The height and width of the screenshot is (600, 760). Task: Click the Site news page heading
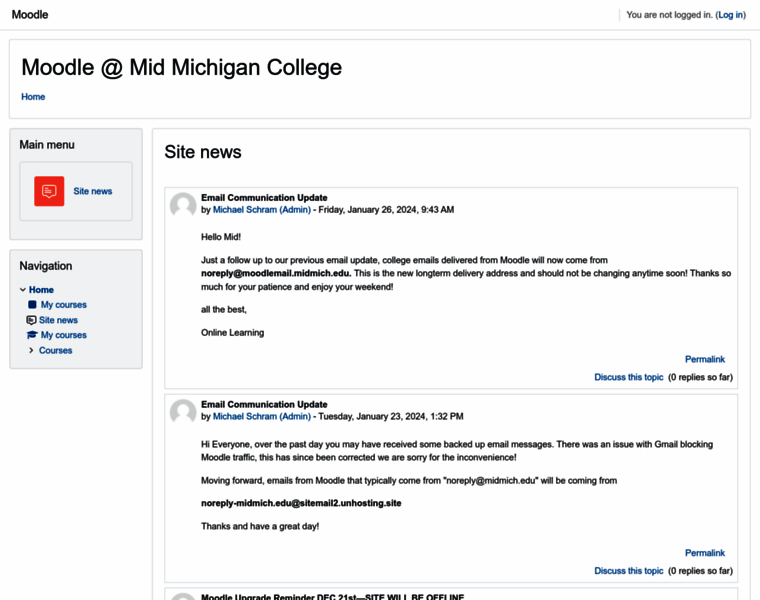(203, 152)
